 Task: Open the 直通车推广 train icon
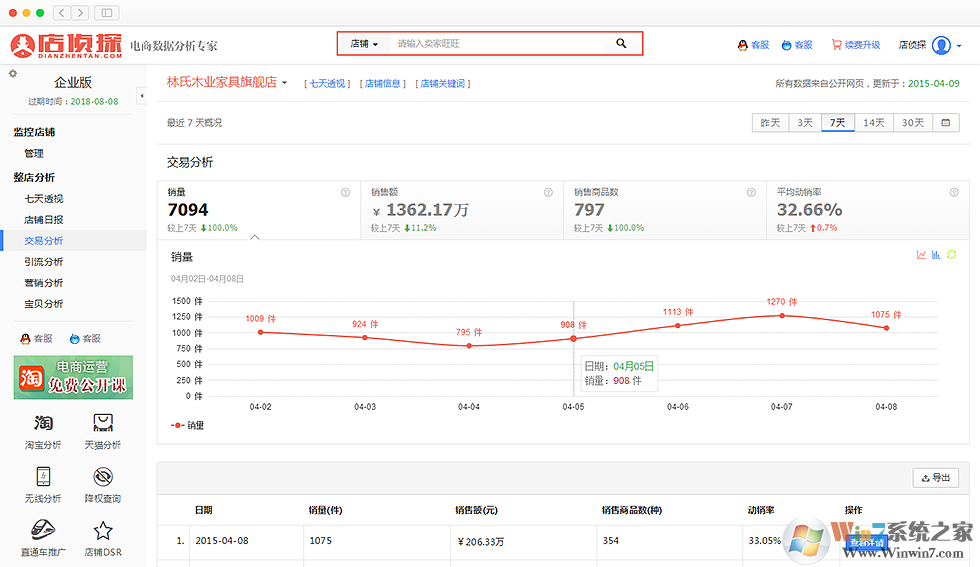pos(43,537)
